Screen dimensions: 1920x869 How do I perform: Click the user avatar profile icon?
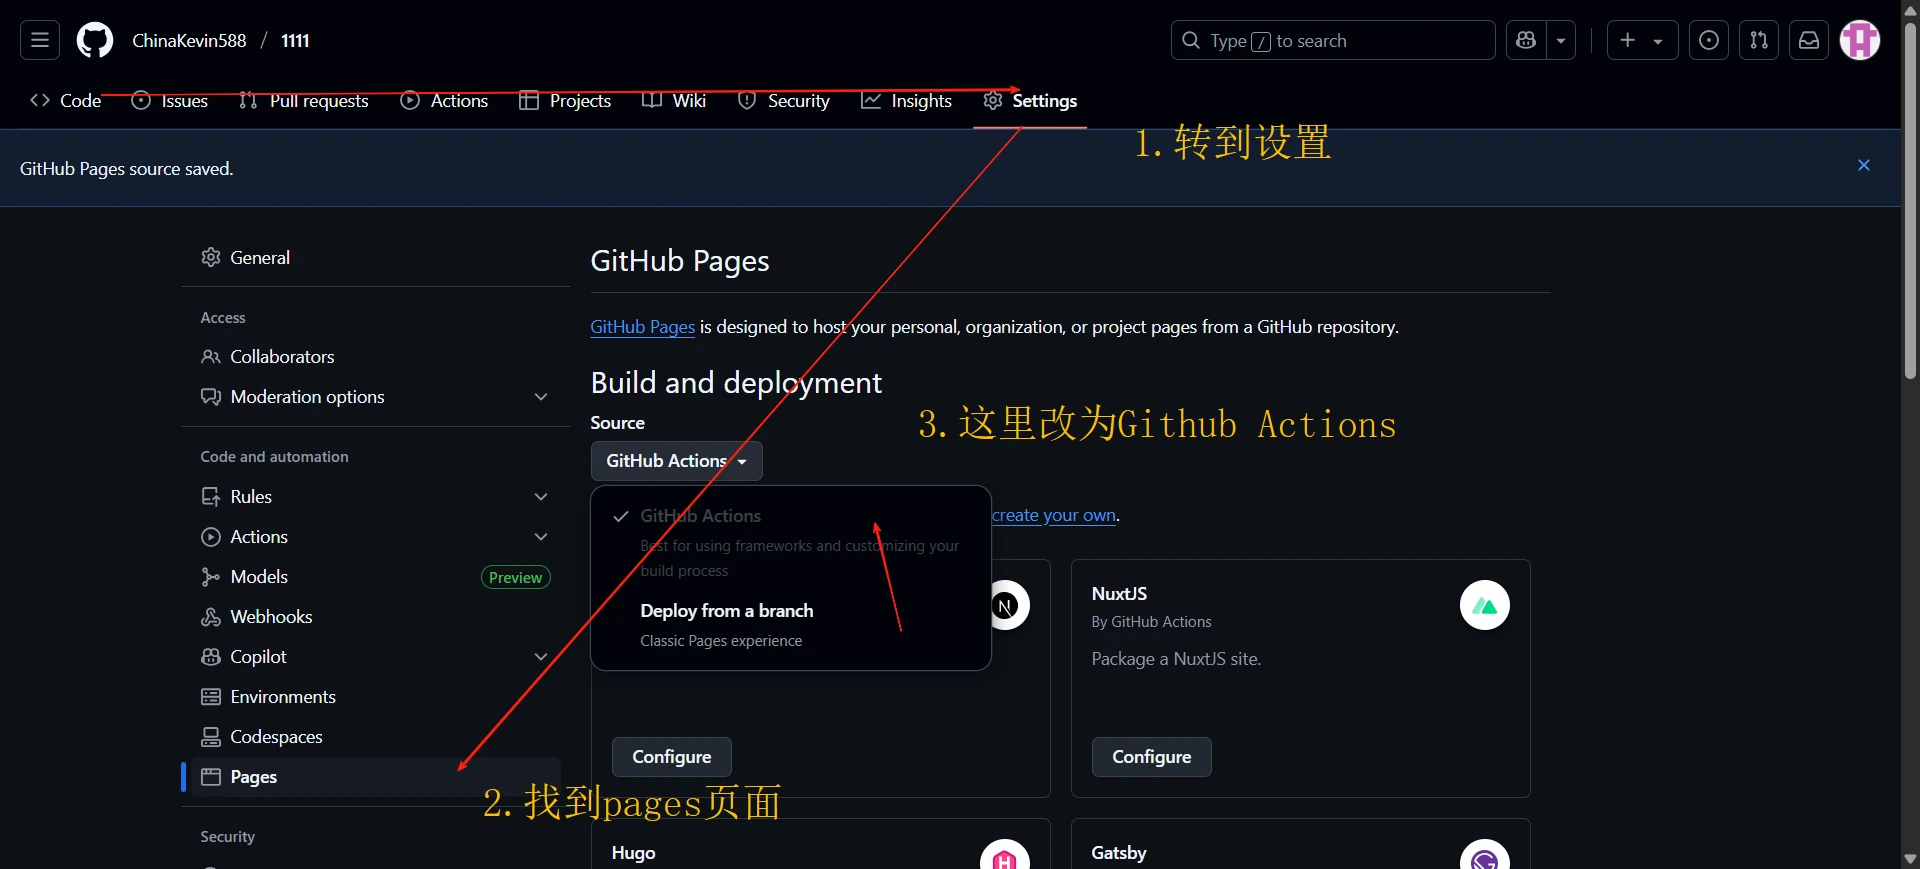point(1860,40)
